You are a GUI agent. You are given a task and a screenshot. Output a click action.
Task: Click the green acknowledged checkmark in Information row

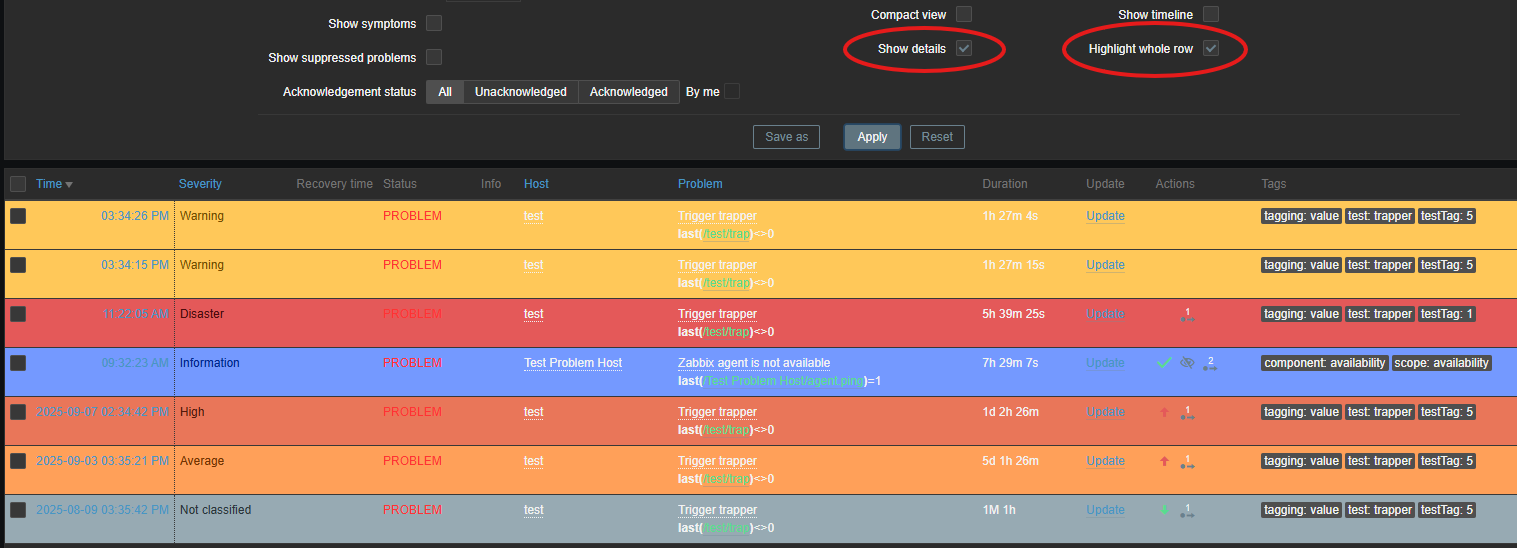point(1163,363)
